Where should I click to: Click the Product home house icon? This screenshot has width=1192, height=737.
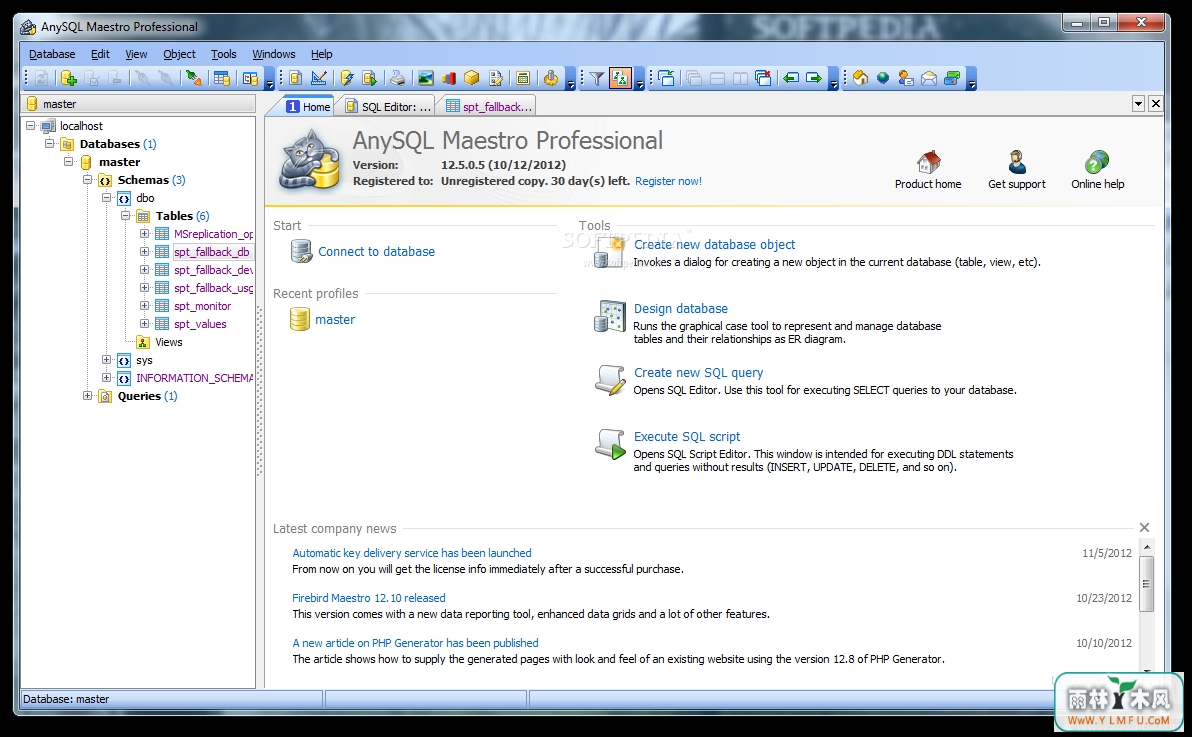[x=928, y=161]
